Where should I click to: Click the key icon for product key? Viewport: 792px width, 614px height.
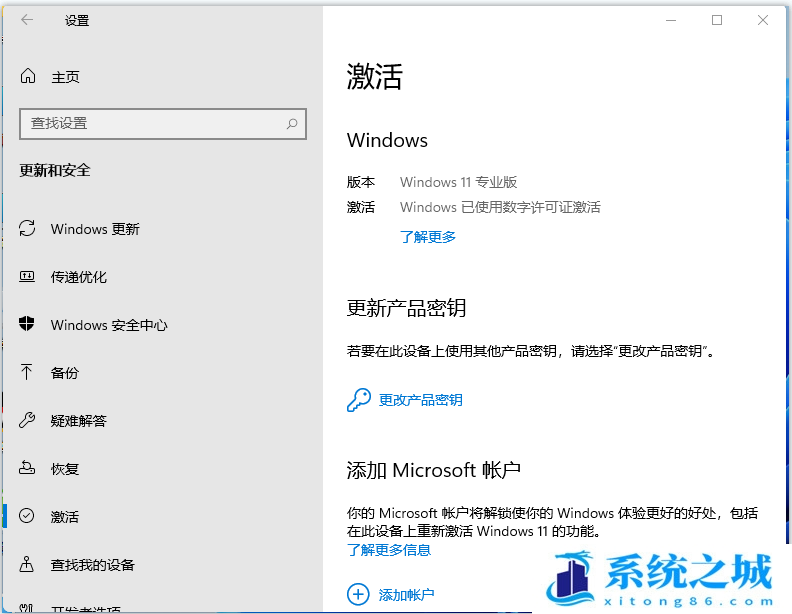(359, 400)
